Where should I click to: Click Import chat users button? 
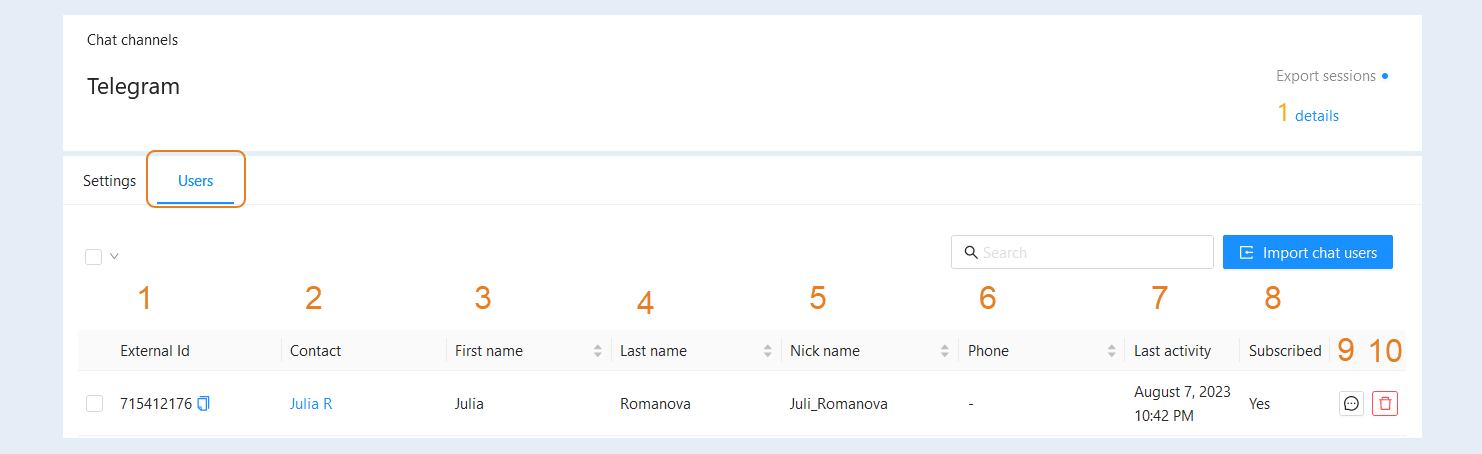tap(1308, 252)
